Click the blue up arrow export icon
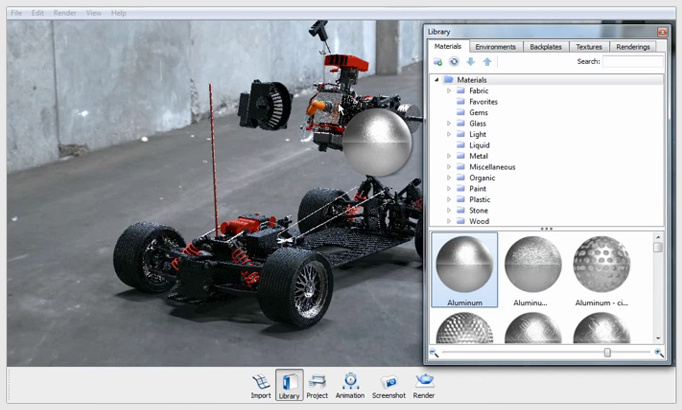This screenshot has width=682, height=410. (486, 62)
